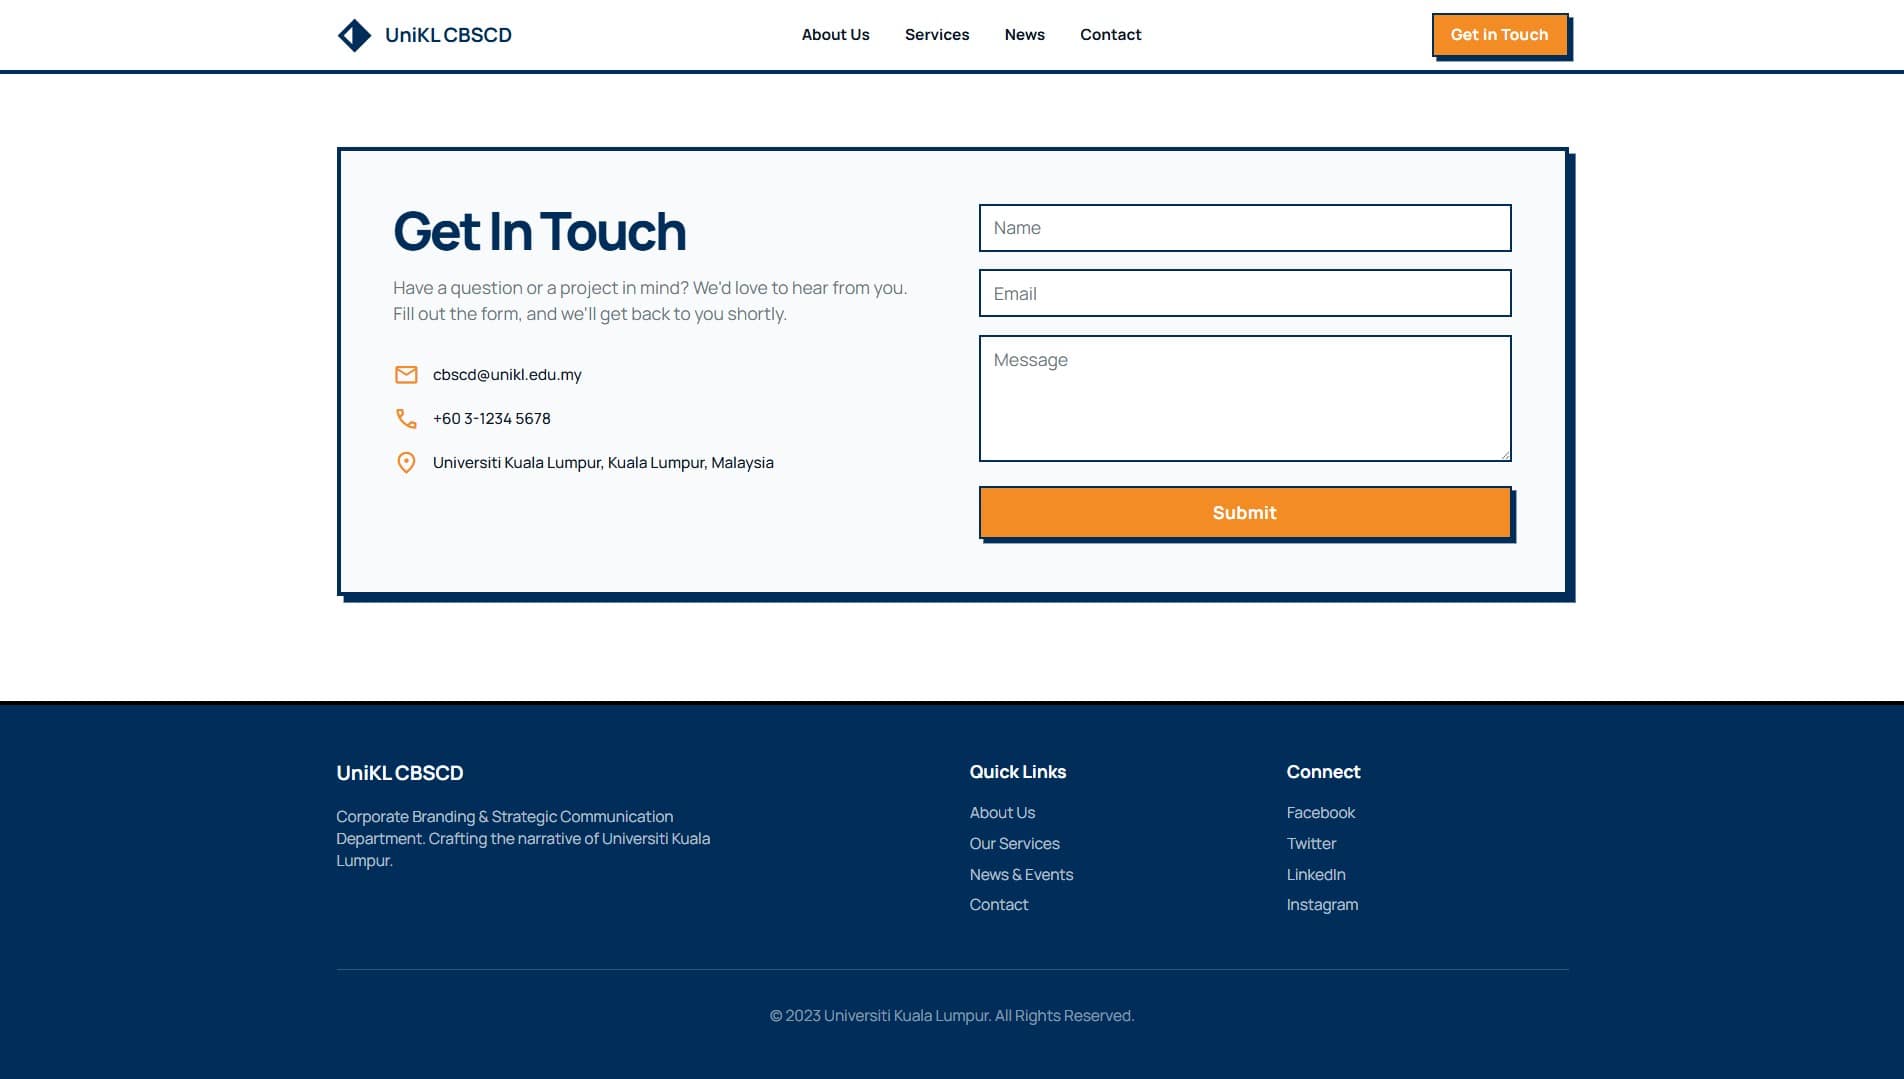Image resolution: width=1904 pixels, height=1079 pixels.
Task: Open the LinkedIn link under Connect
Action: click(x=1316, y=874)
